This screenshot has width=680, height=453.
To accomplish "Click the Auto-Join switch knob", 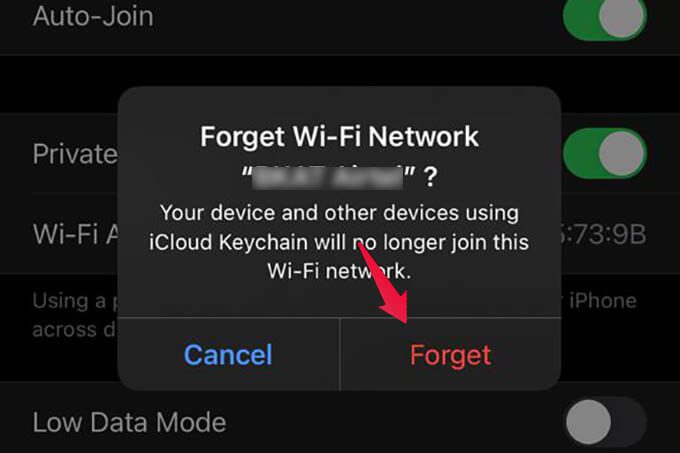I will click(x=622, y=17).
